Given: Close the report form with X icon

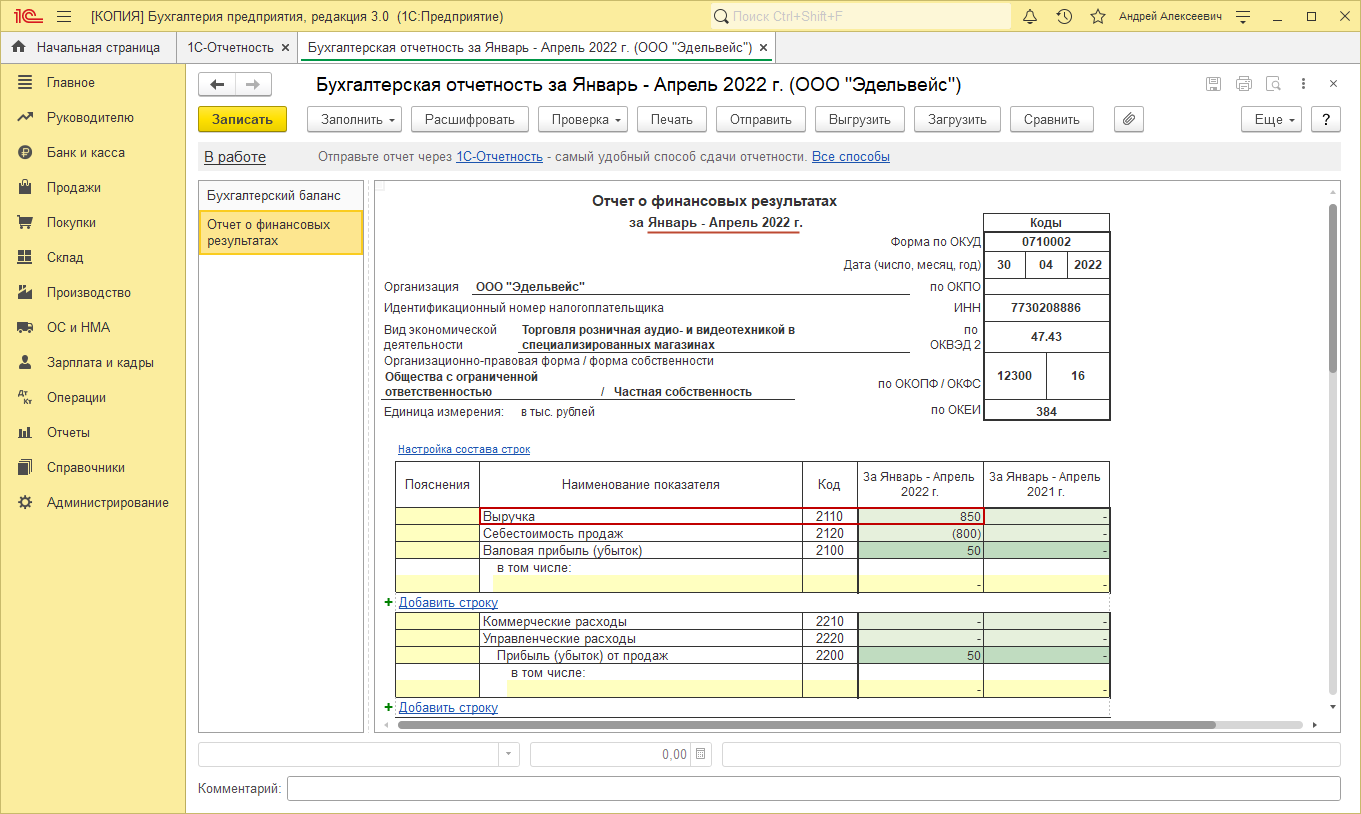Looking at the screenshot, I should (1333, 84).
